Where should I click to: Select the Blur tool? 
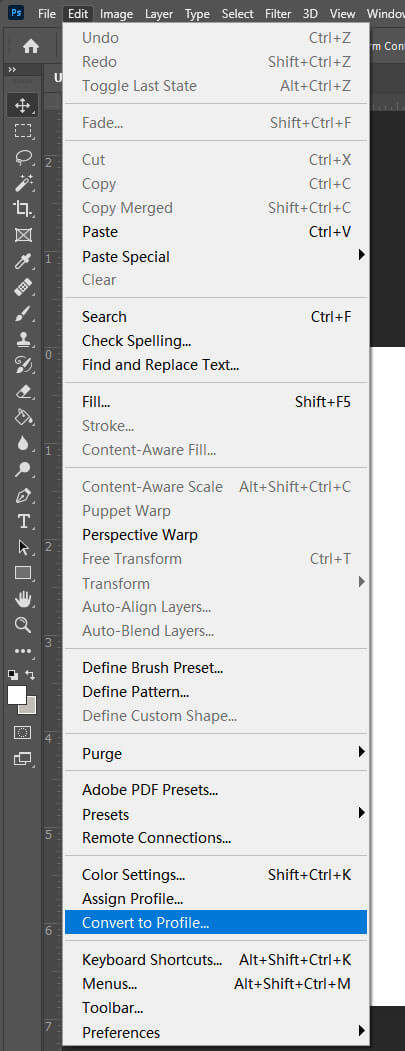[23, 443]
